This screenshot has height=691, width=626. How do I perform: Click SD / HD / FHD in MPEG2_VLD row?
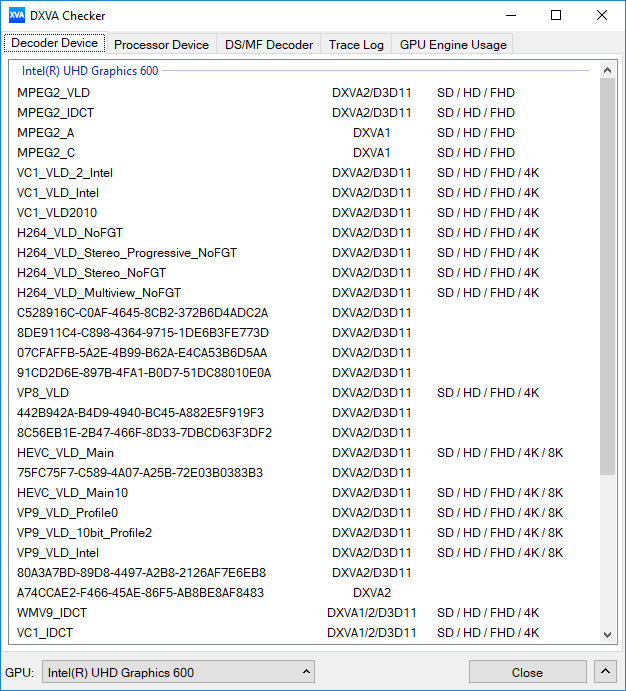pyautogui.click(x=476, y=93)
